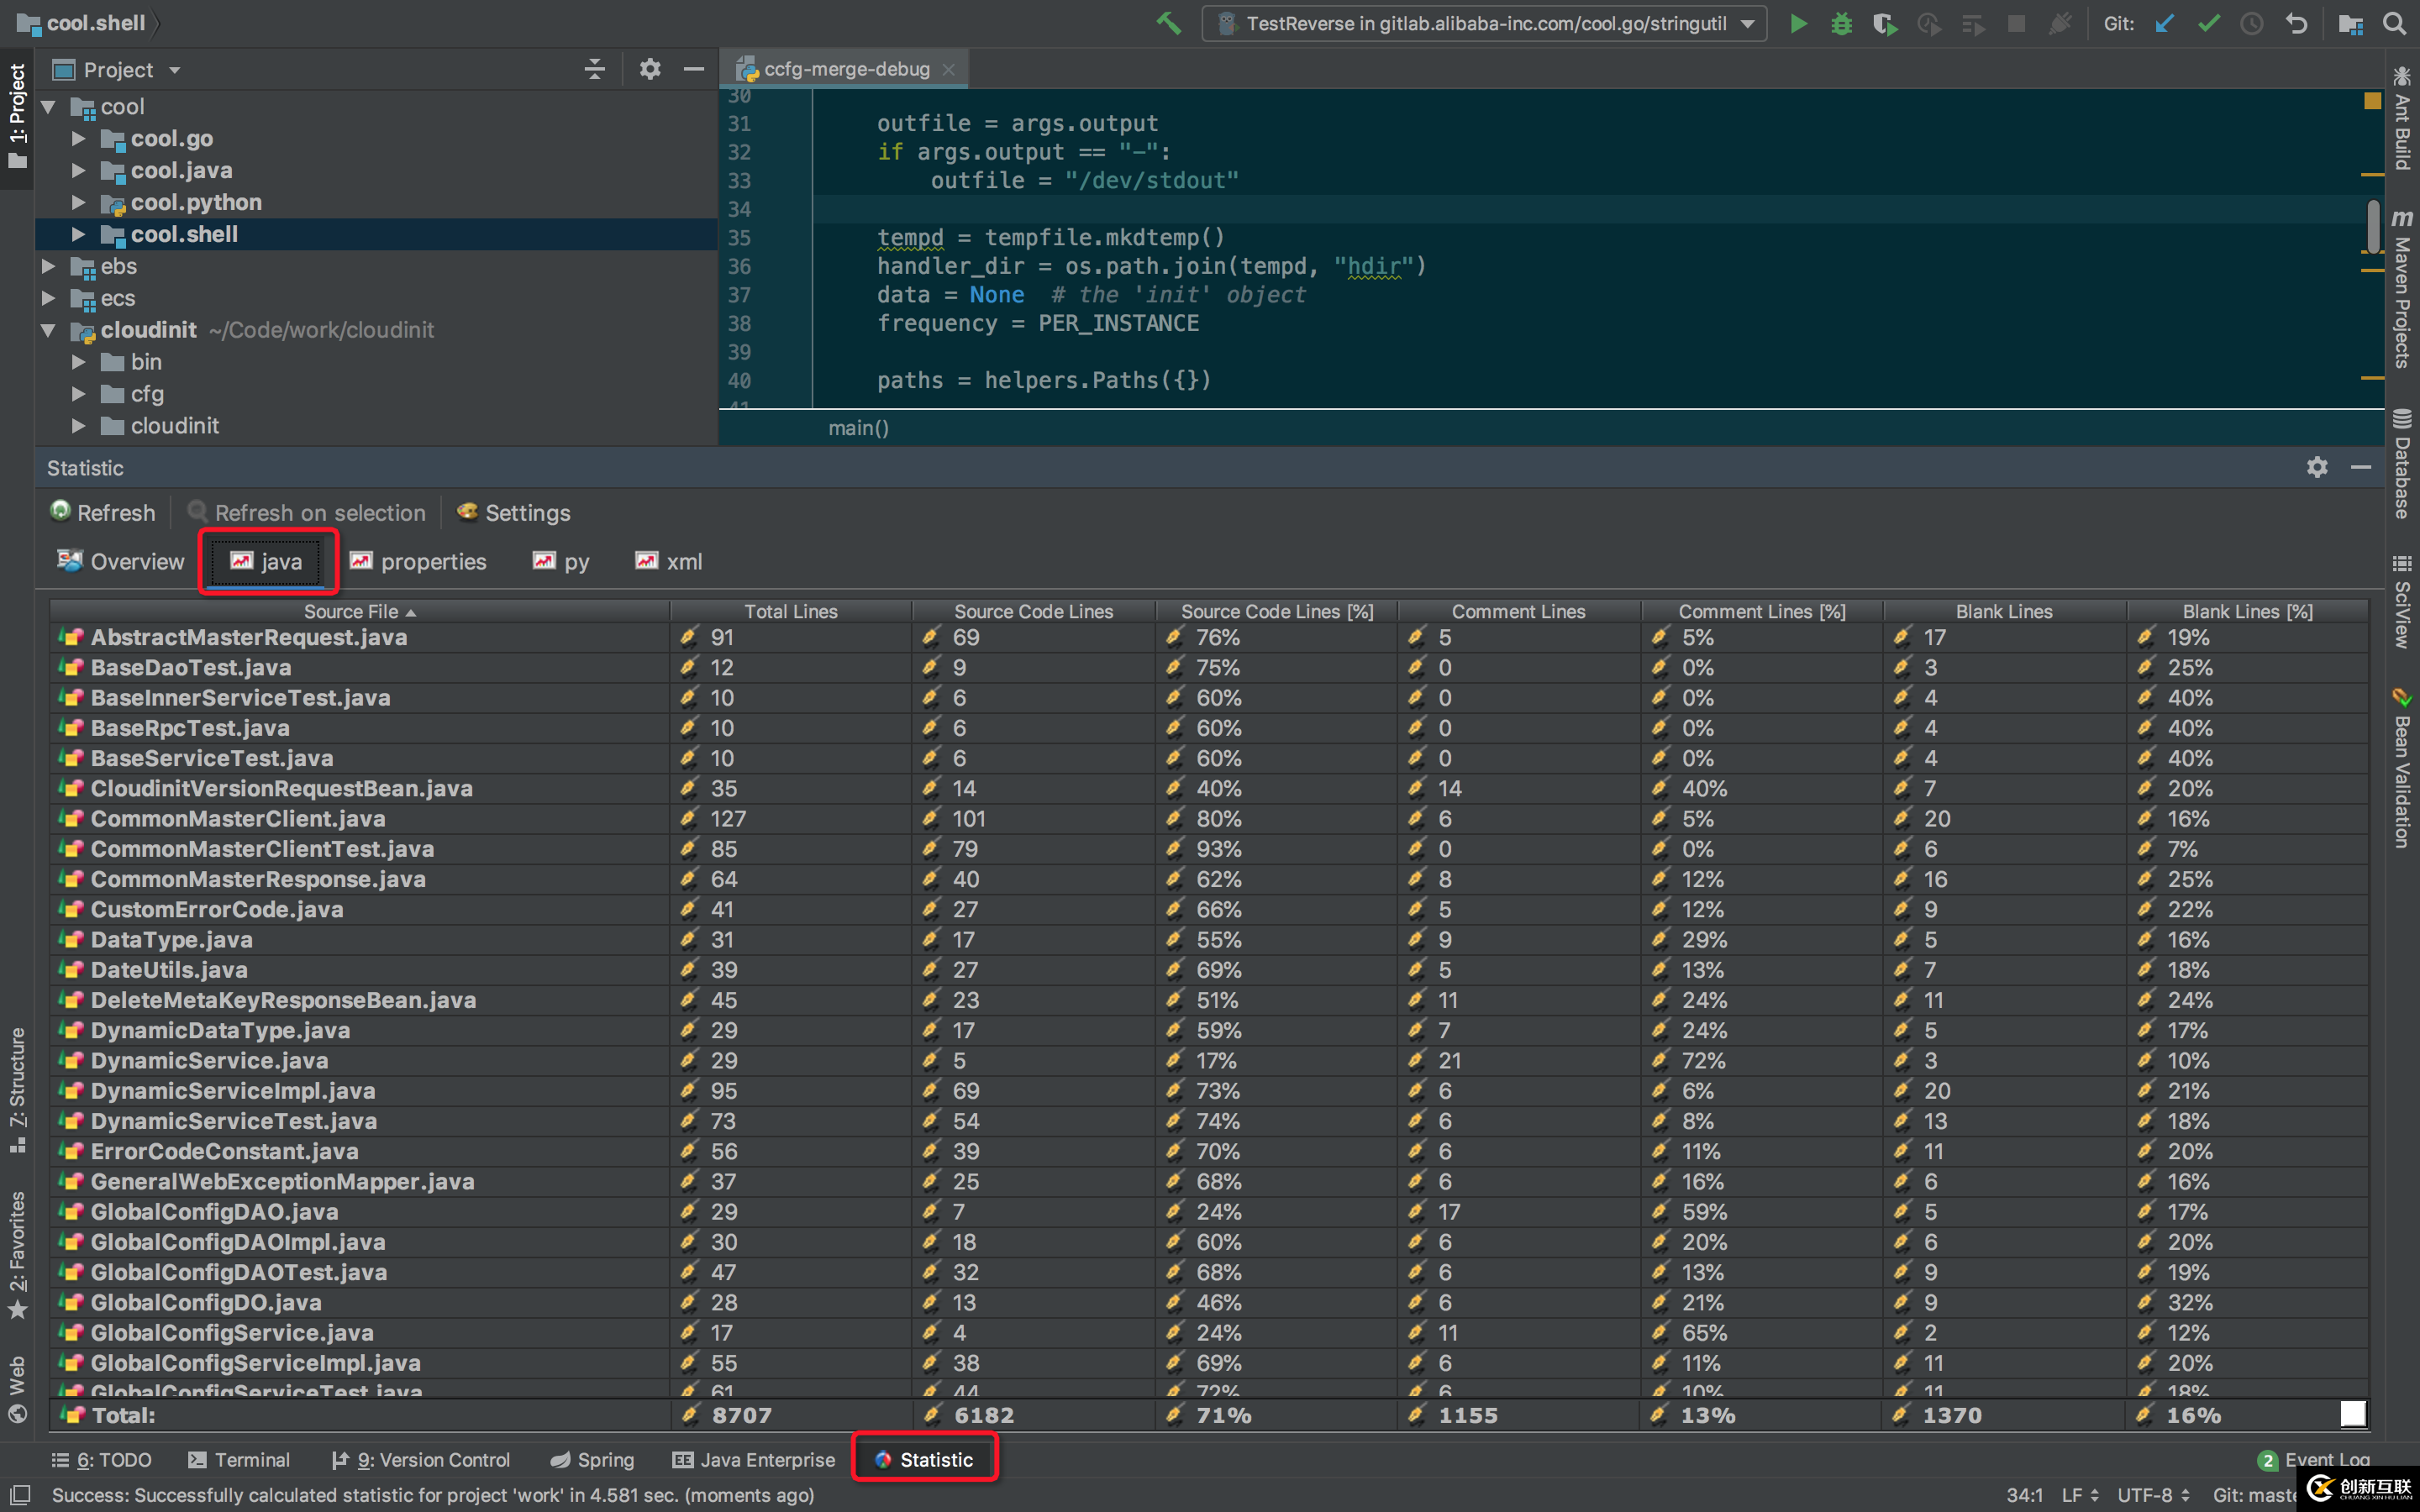Screen dimensions: 2420x1512
Task: Sort by the Source File column header
Action: click(358, 611)
